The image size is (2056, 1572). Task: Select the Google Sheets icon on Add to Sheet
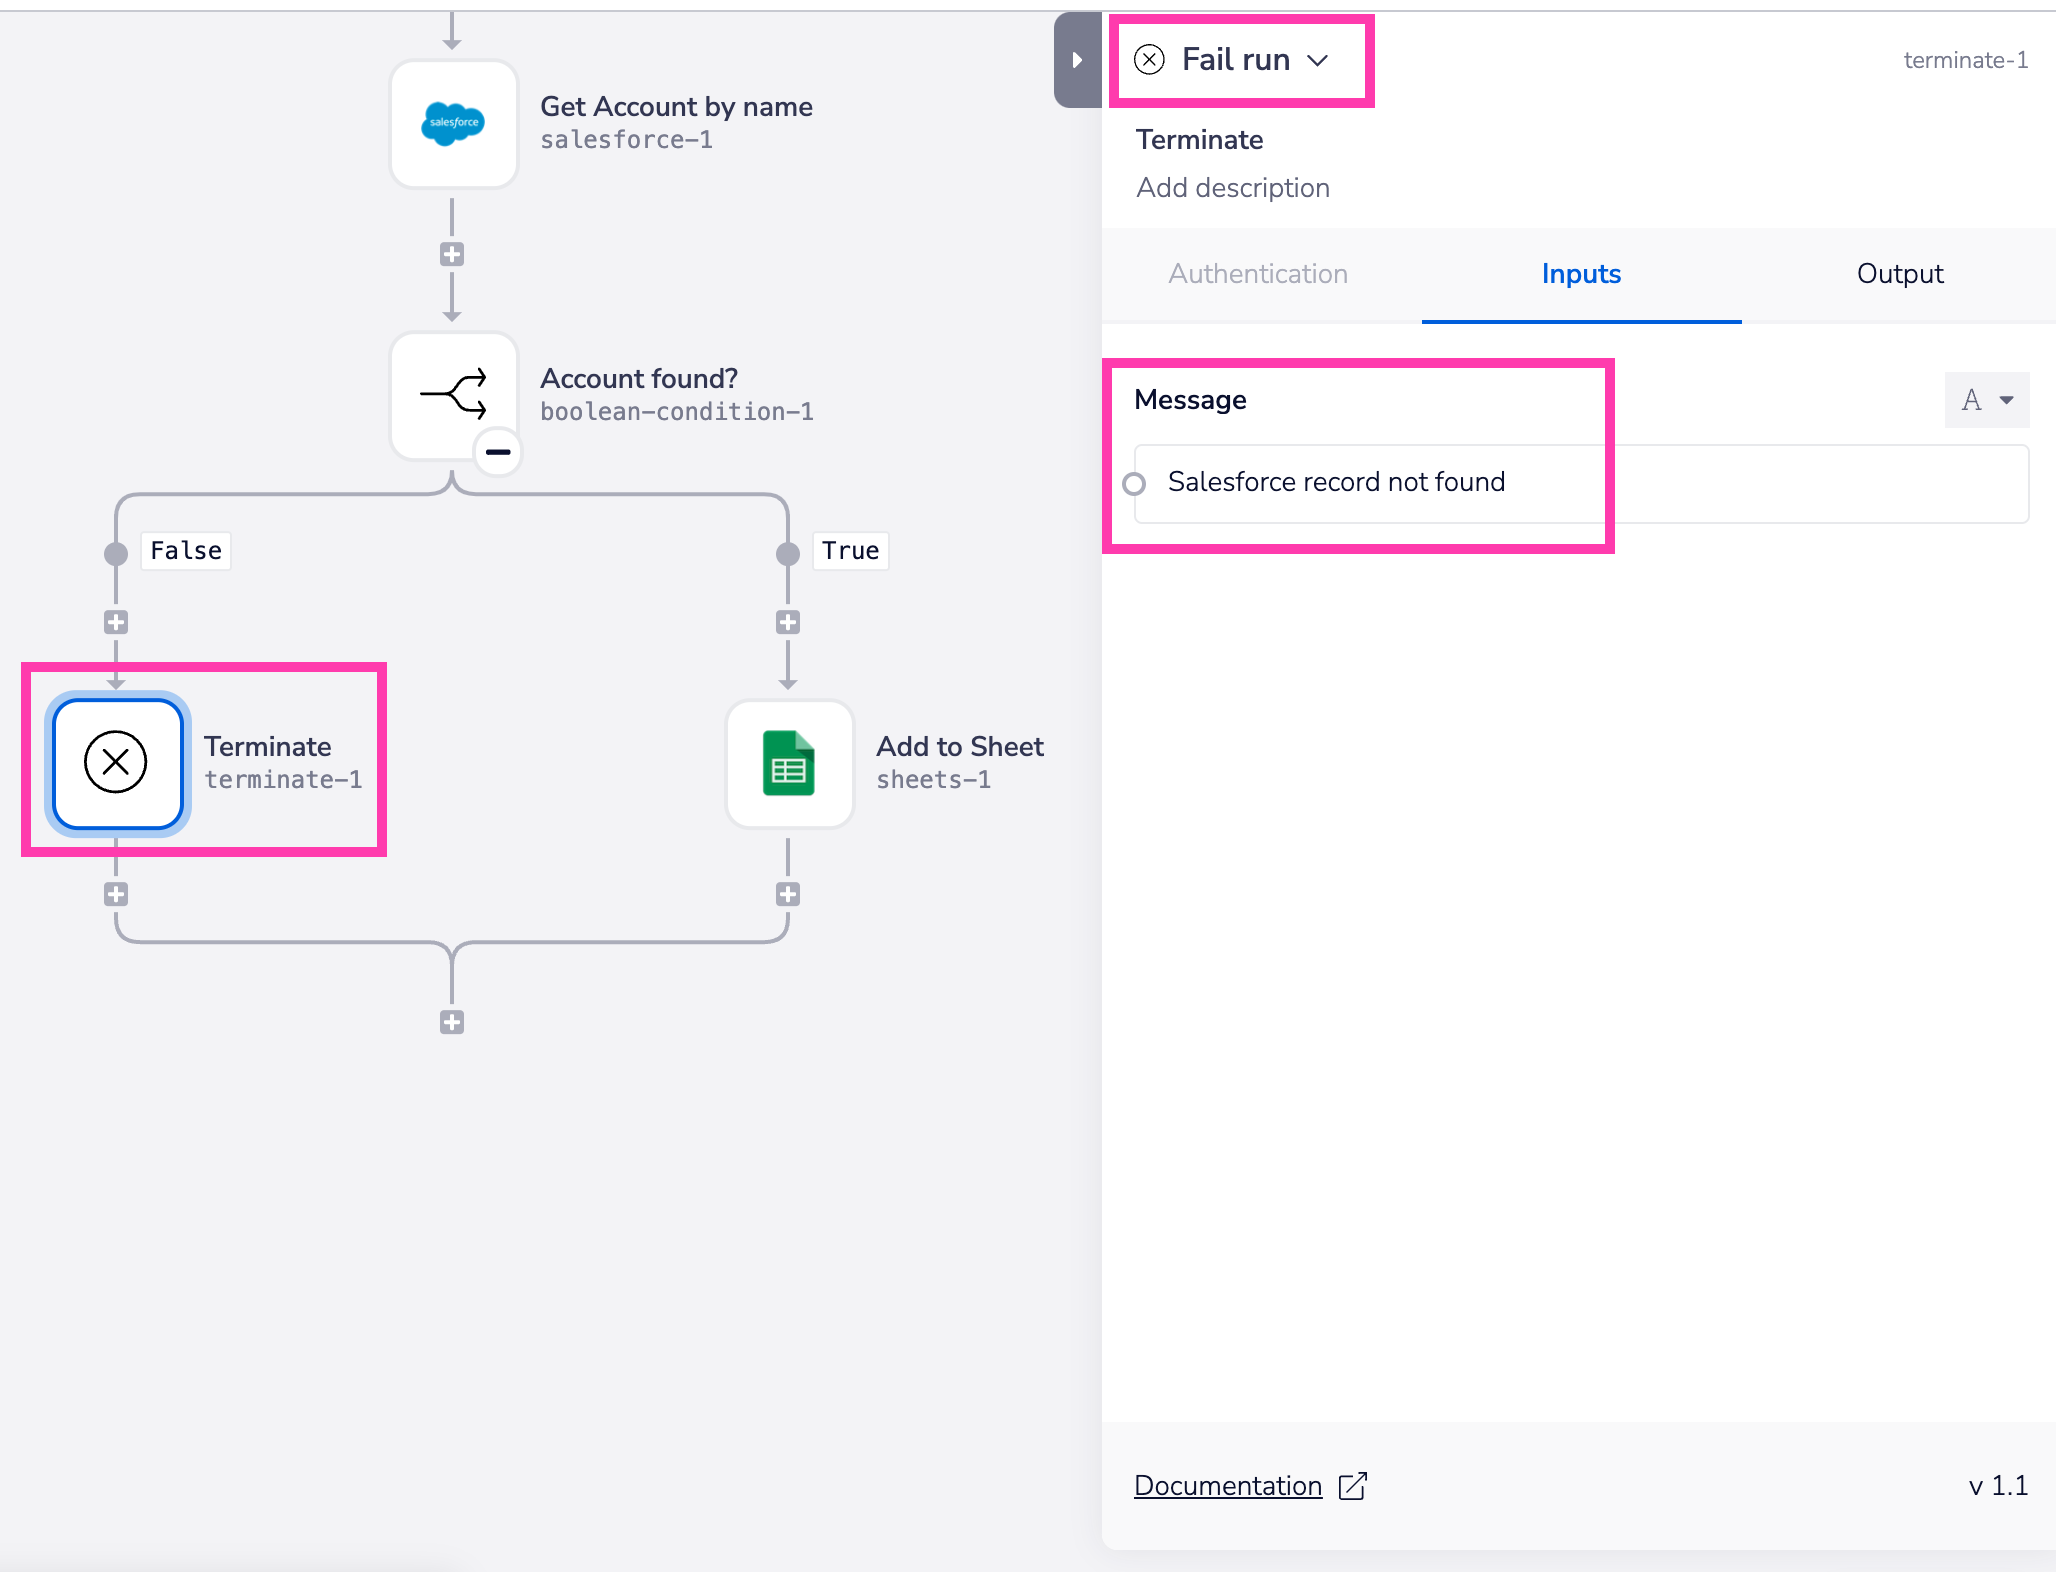[x=789, y=763]
